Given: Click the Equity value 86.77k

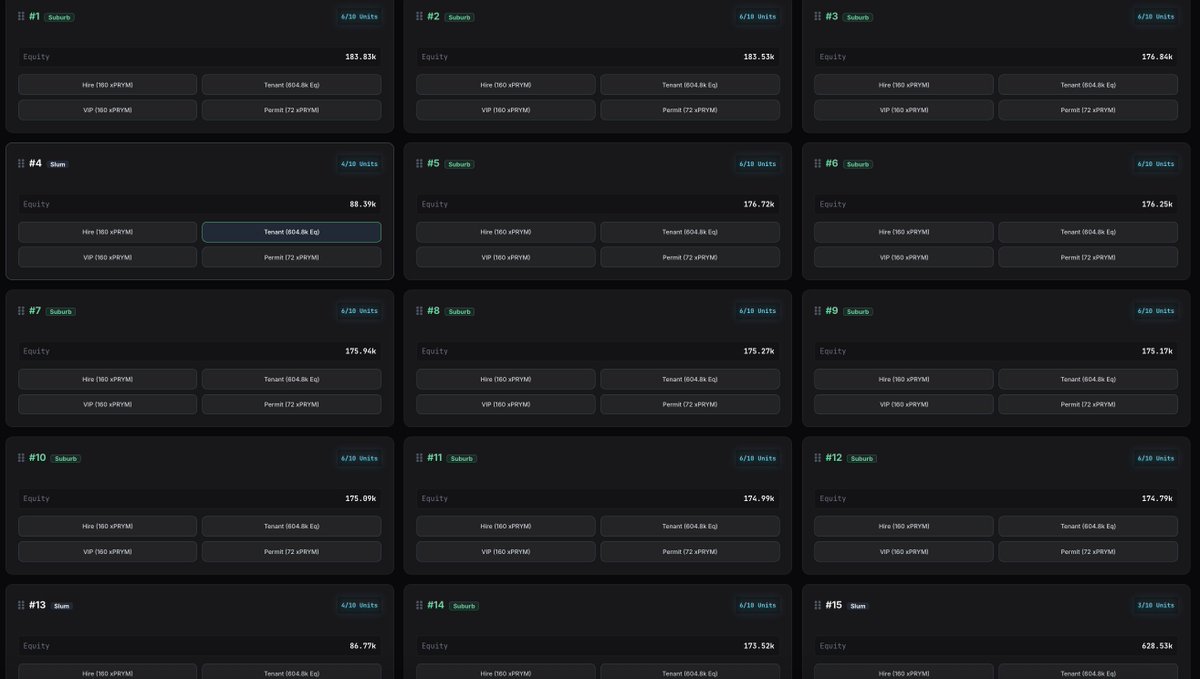Looking at the screenshot, I should click(x=363, y=646).
